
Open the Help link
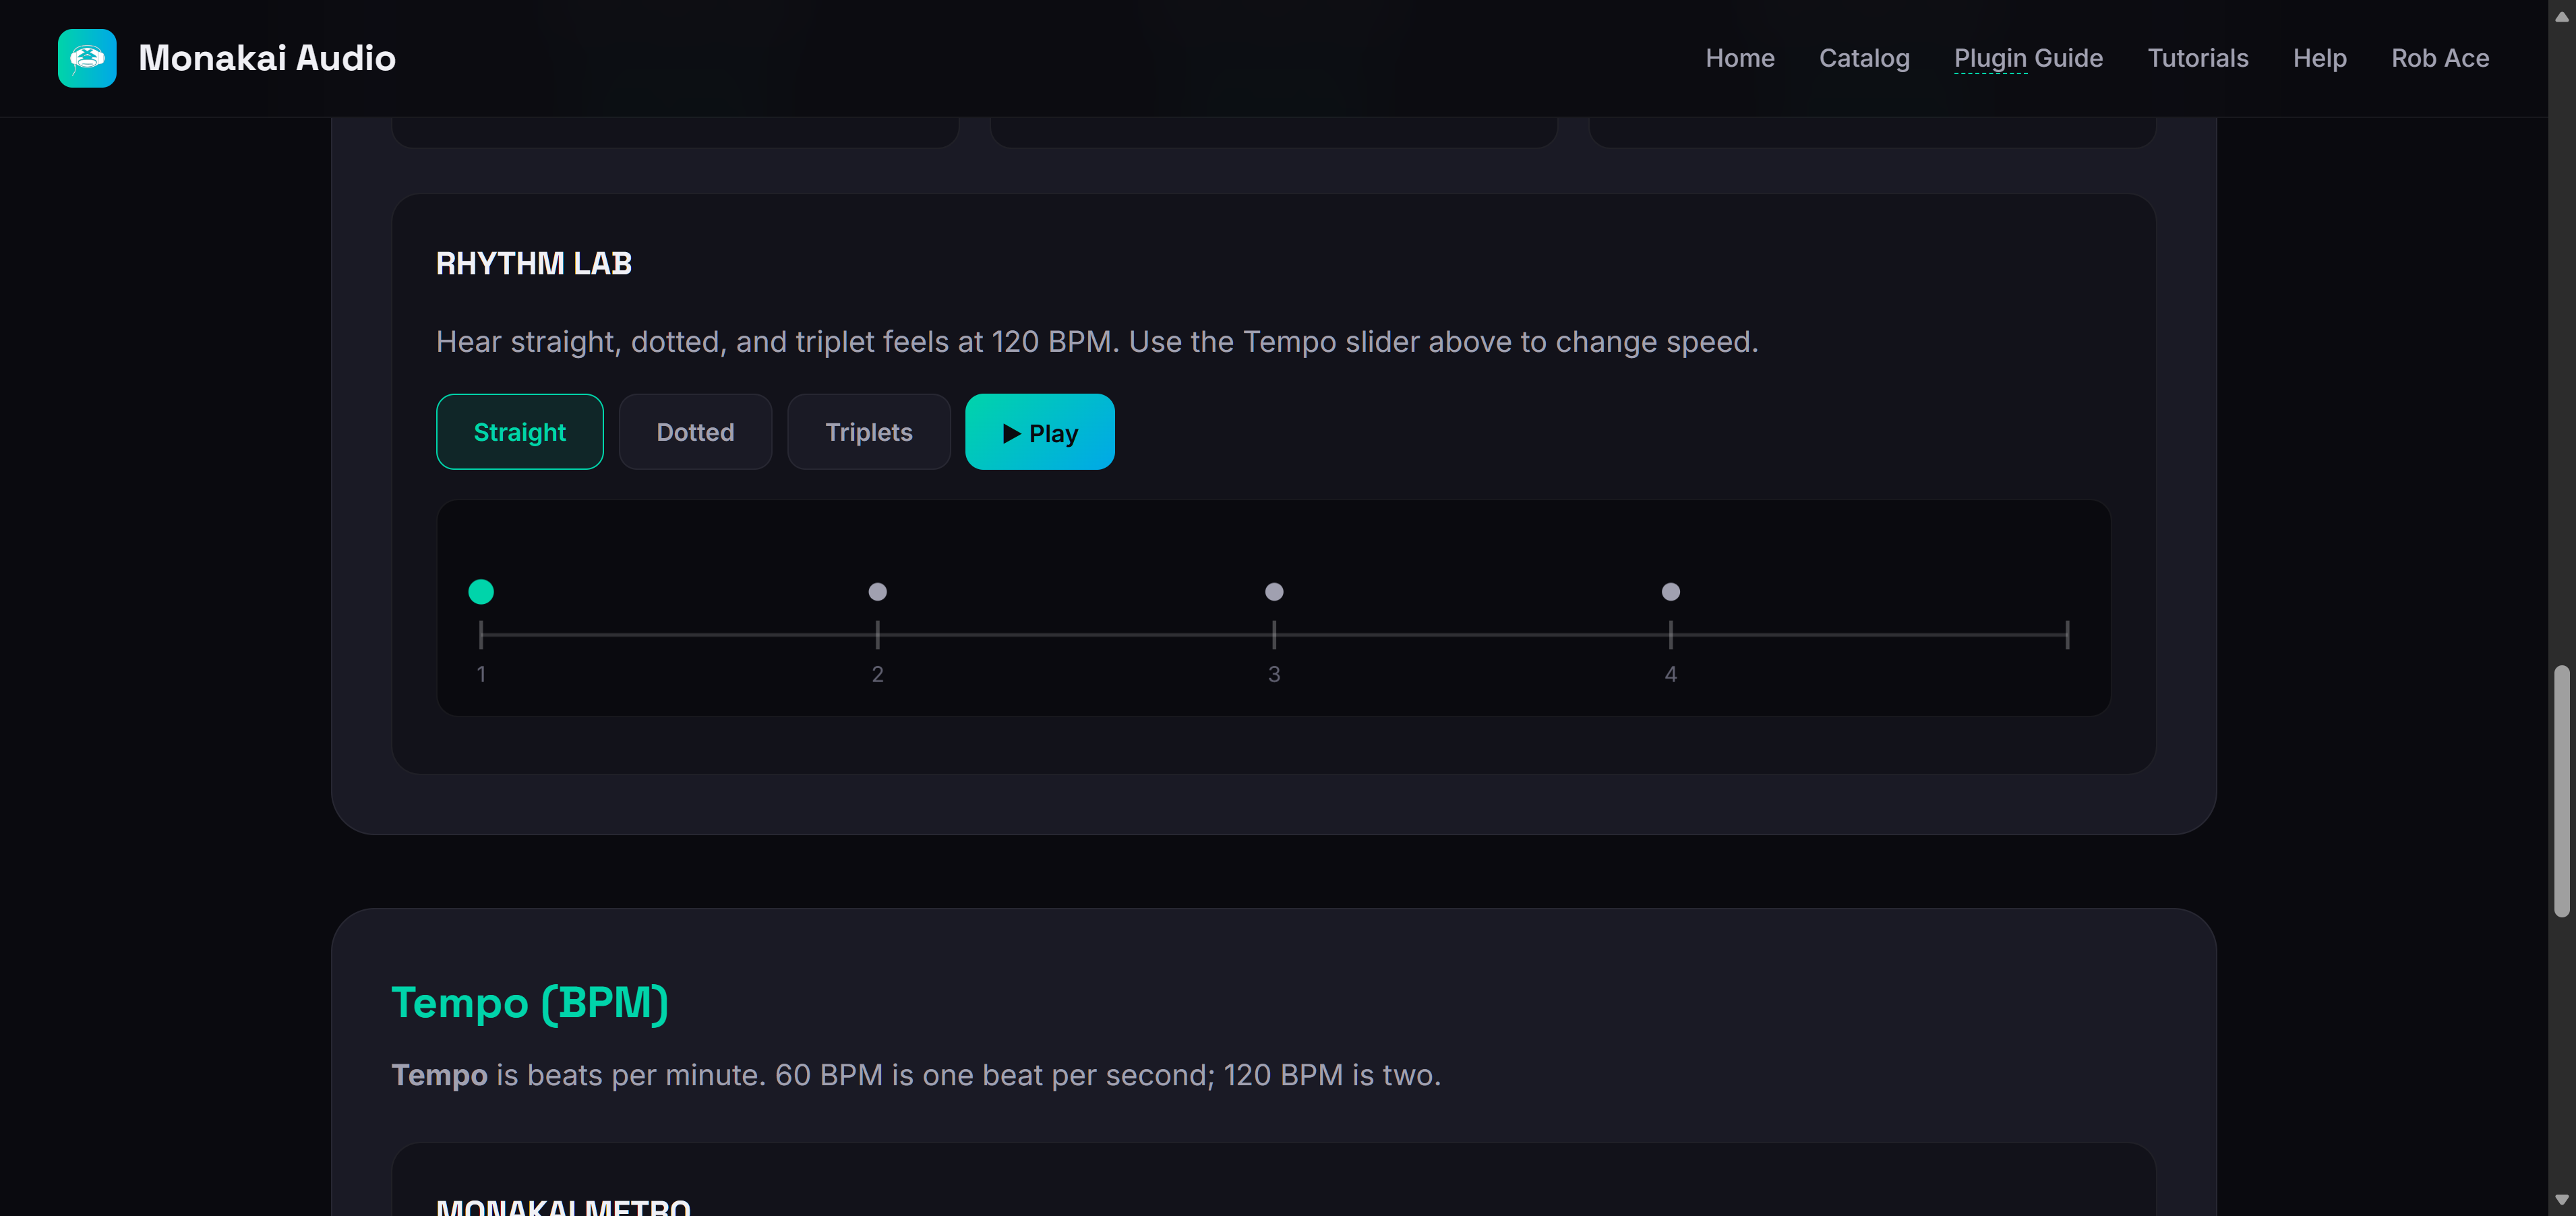pyautogui.click(x=2319, y=58)
